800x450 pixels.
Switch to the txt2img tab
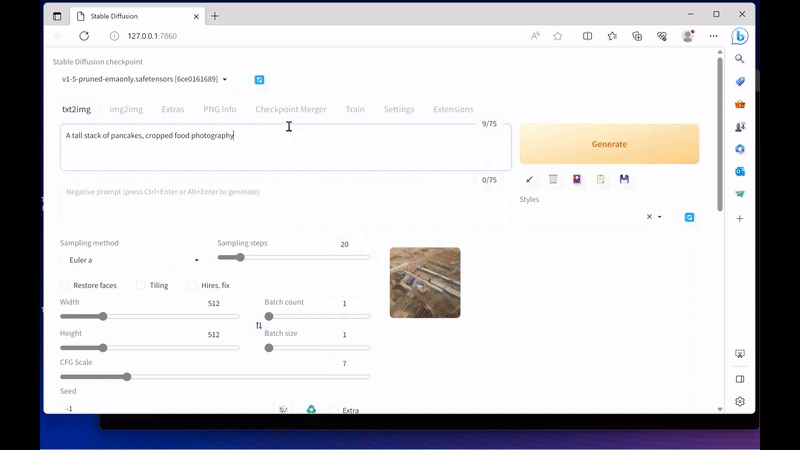(x=77, y=109)
